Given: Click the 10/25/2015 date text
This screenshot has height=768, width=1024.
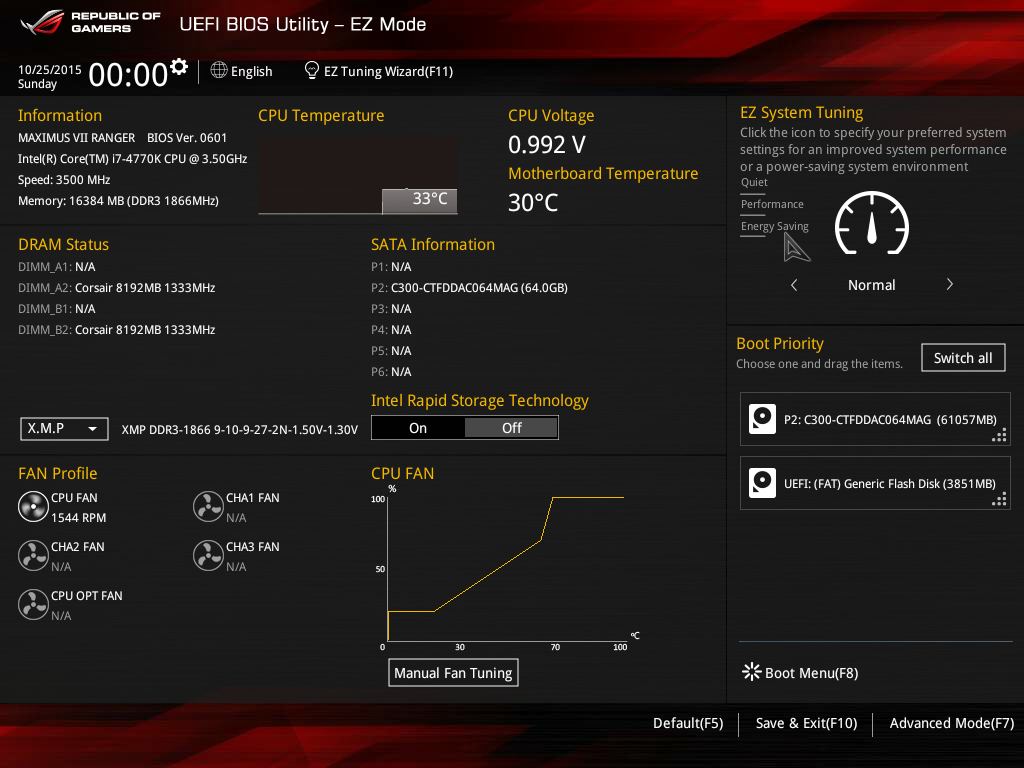Looking at the screenshot, I should 50,70.
